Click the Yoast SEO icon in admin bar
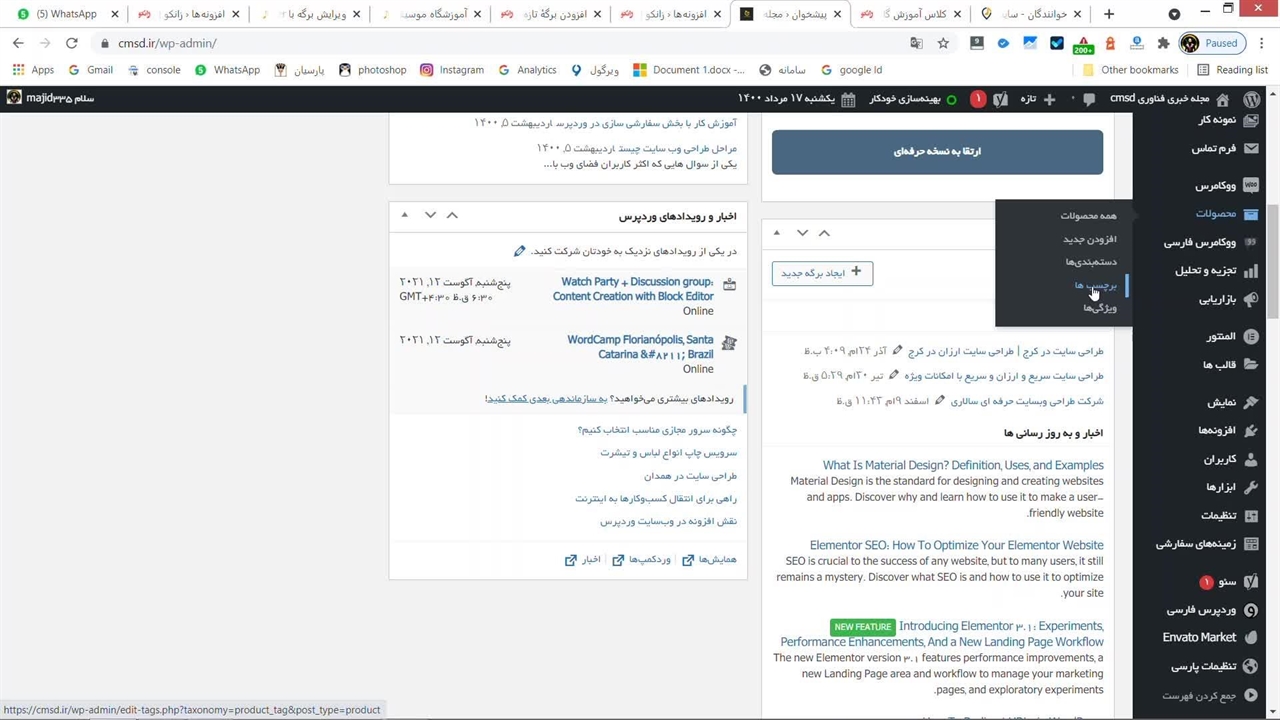 (x=1002, y=99)
